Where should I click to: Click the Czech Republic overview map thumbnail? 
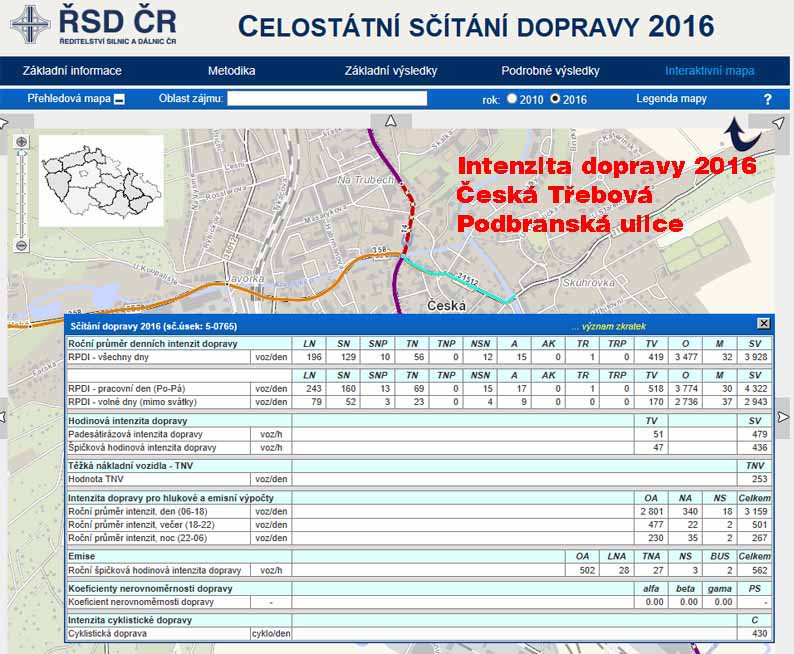click(102, 181)
